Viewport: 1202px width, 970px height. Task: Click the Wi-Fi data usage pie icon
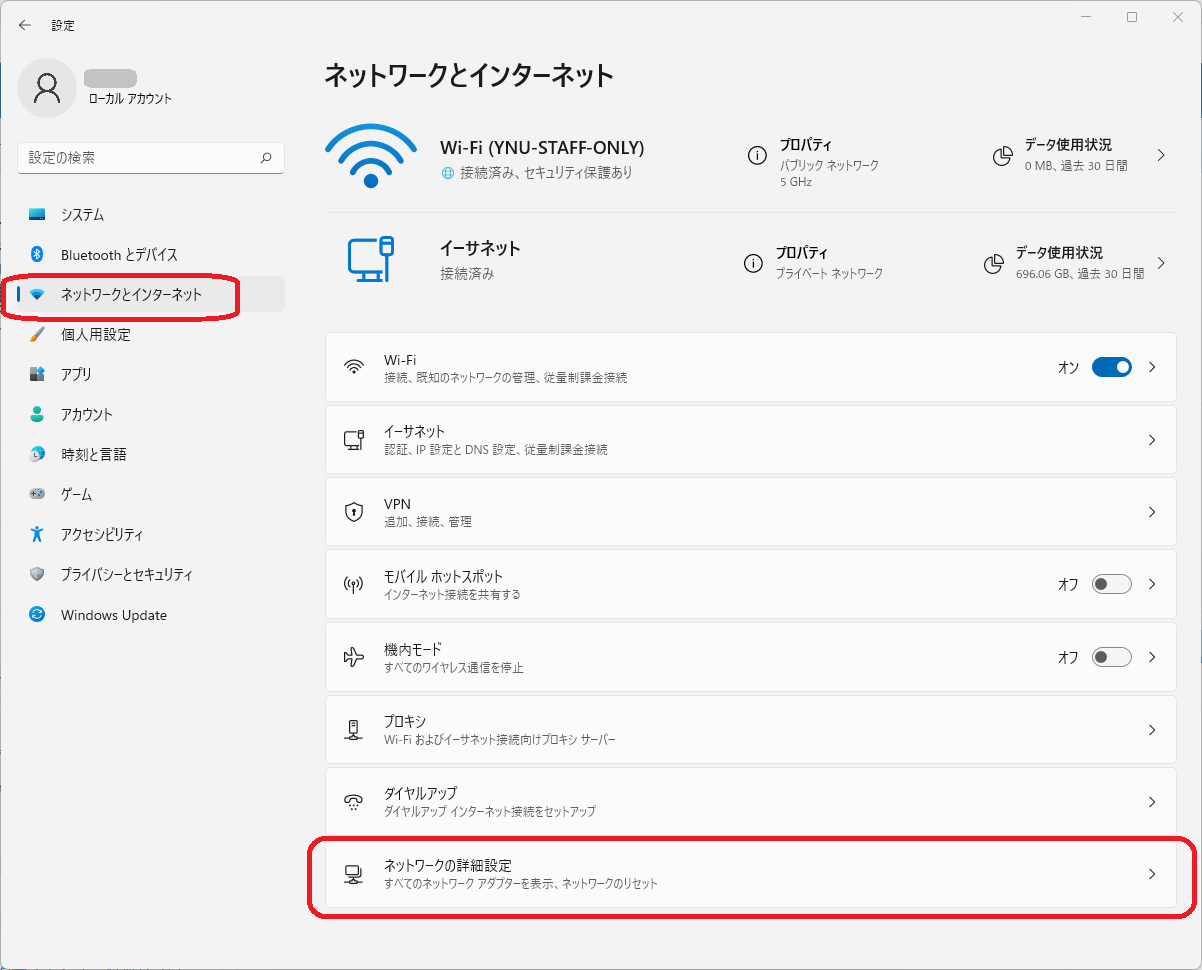(x=1002, y=156)
